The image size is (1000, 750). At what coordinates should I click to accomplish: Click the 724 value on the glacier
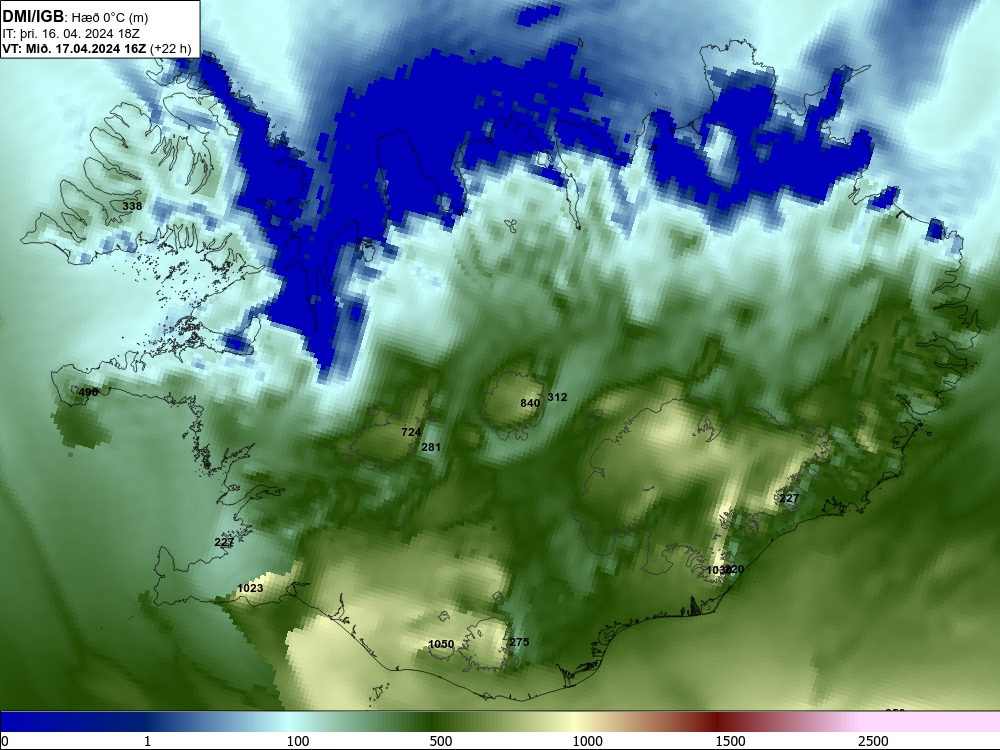(411, 432)
